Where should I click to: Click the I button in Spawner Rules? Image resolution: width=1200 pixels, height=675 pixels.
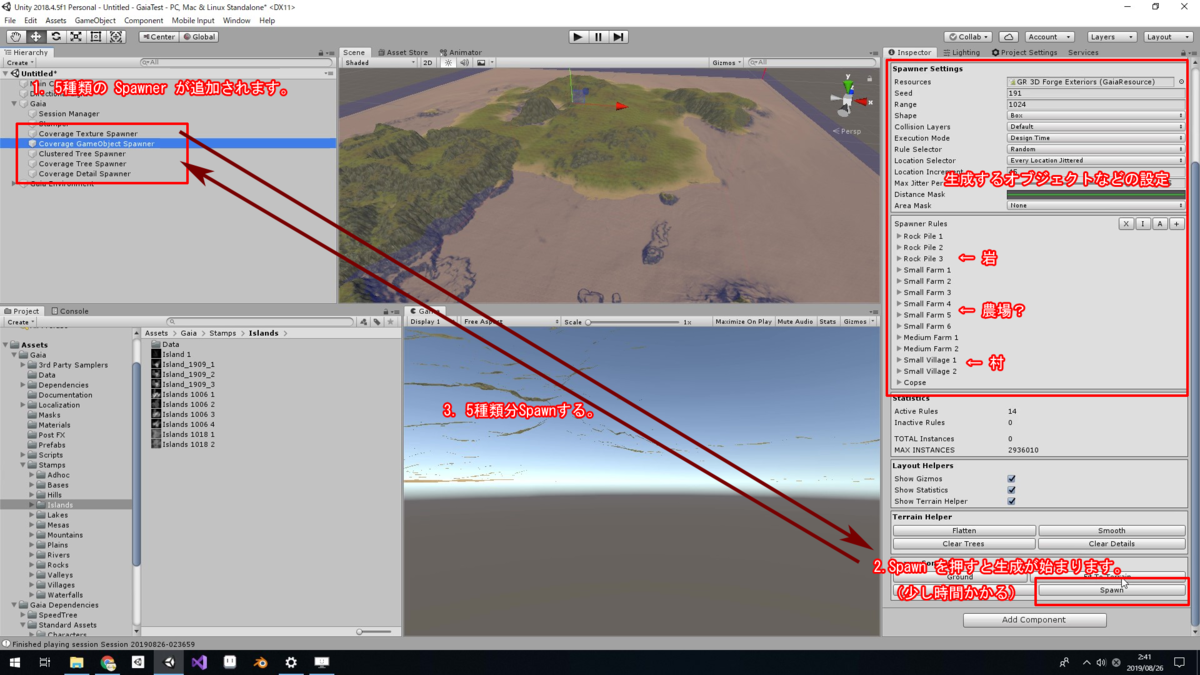tap(1143, 224)
